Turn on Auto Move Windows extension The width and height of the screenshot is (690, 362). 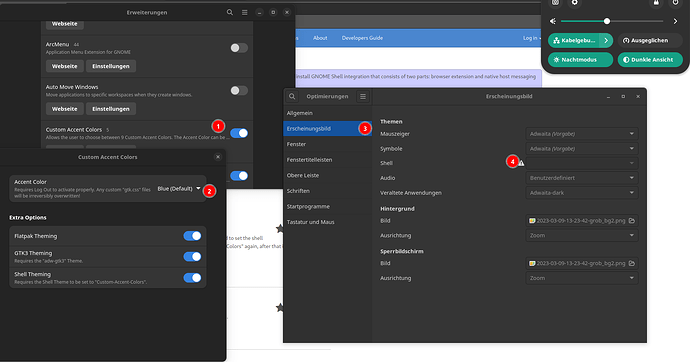coord(239,91)
